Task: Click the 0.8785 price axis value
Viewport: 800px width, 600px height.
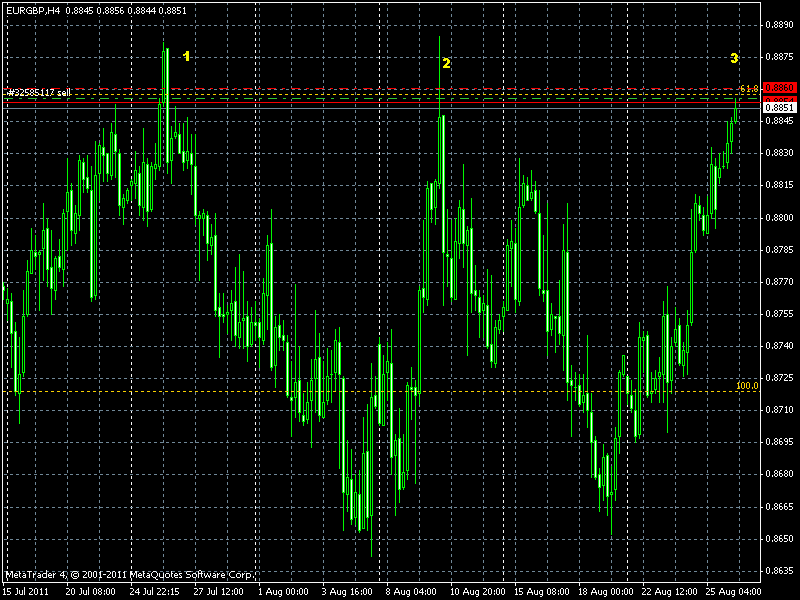Action: pos(780,249)
